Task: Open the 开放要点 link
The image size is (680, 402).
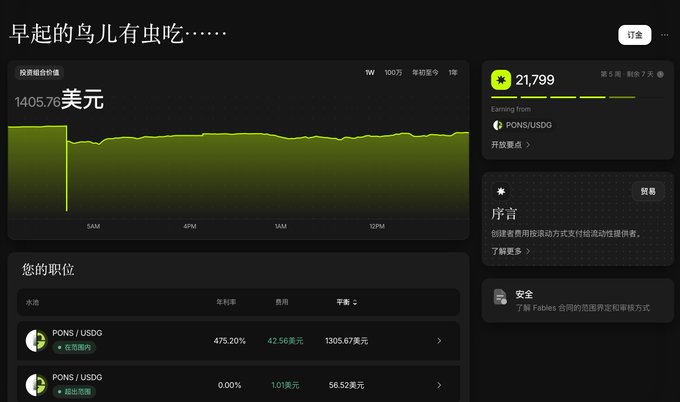Action: 506,145
